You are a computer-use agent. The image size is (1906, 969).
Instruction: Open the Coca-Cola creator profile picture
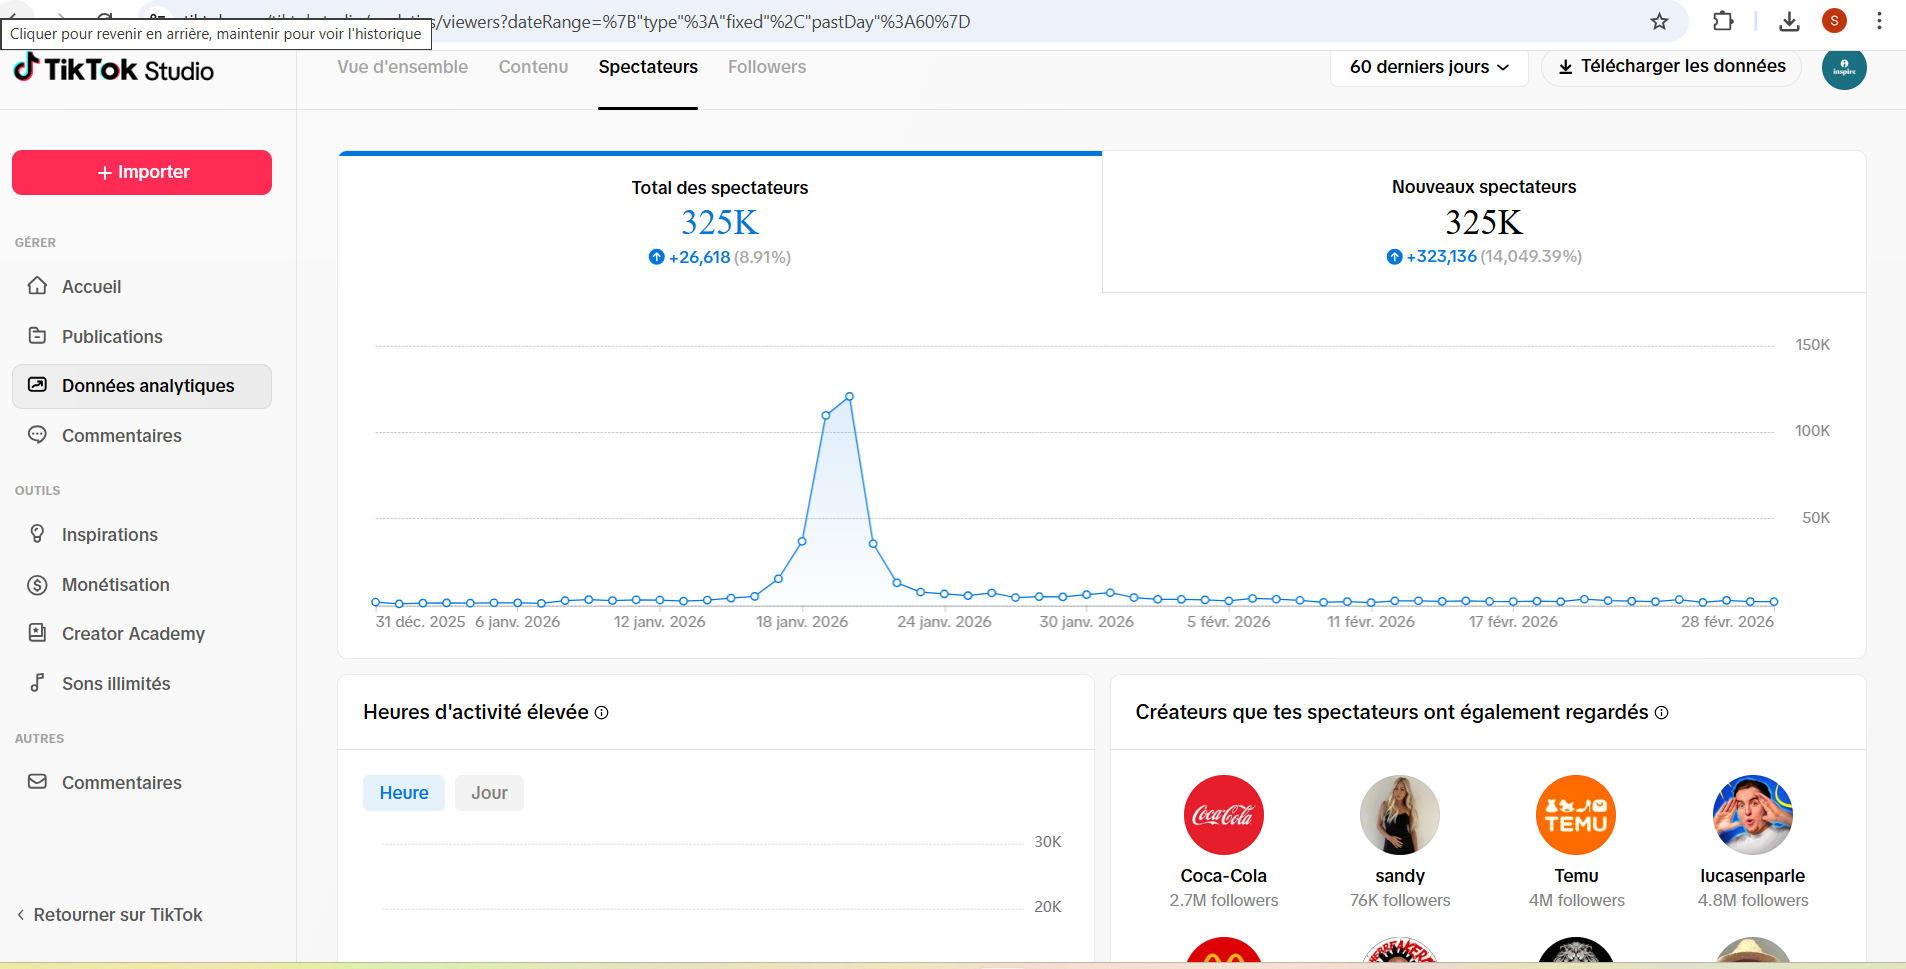click(x=1223, y=815)
